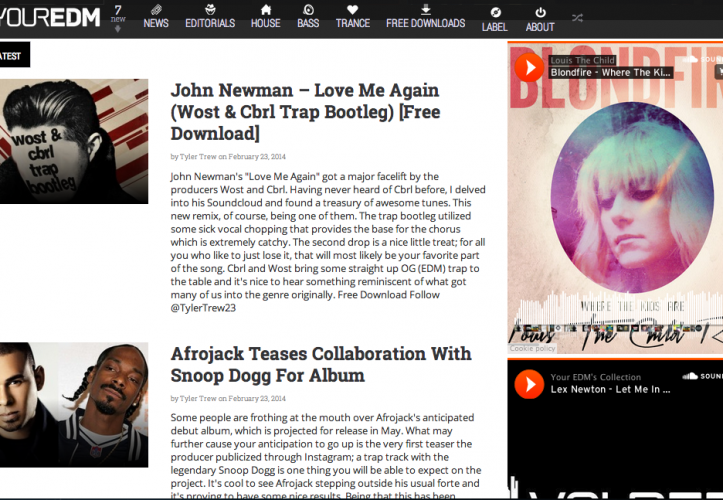Open John Newman Love Me Again article title
The height and width of the screenshot is (500, 723).
coord(305,112)
